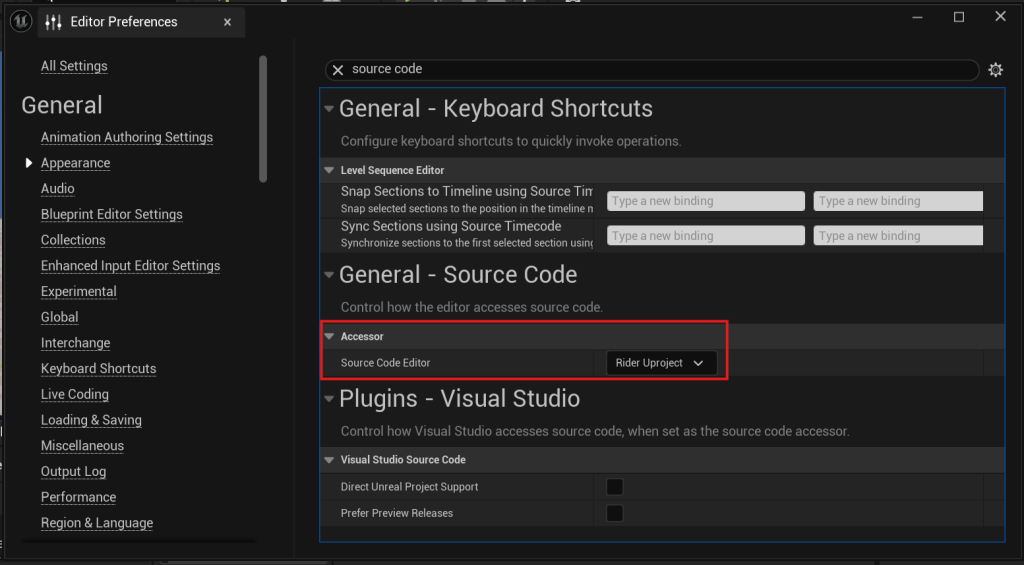The width and height of the screenshot is (1024, 565).
Task: Open the Global settings category
Action: [59, 317]
